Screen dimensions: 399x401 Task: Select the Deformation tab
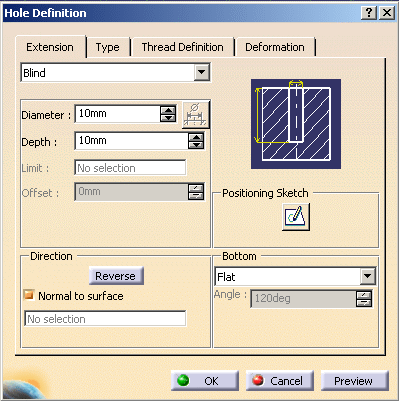point(275,47)
